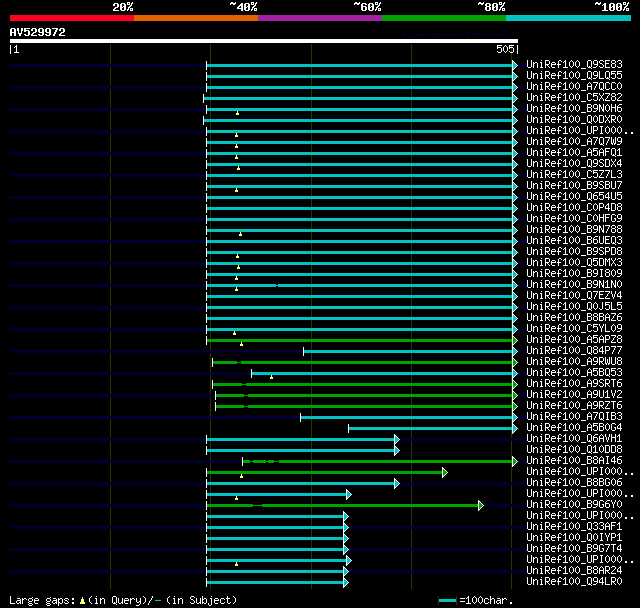640x608 pixels.
Task: Click the UniRef100_B9SPD8 entry
Action: tap(574, 252)
